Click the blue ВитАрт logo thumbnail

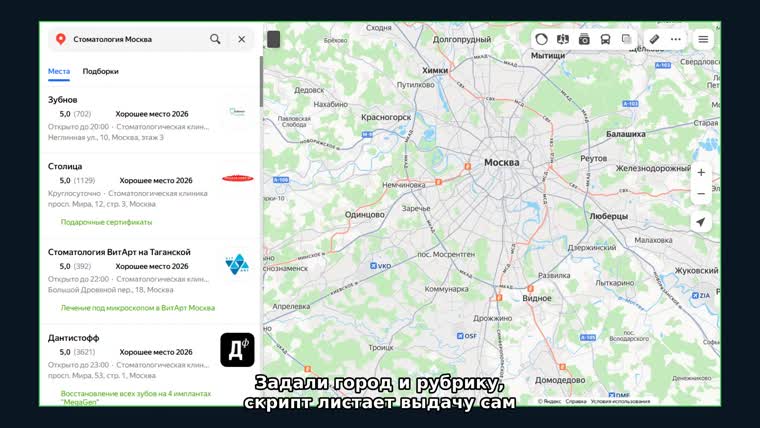point(237,264)
